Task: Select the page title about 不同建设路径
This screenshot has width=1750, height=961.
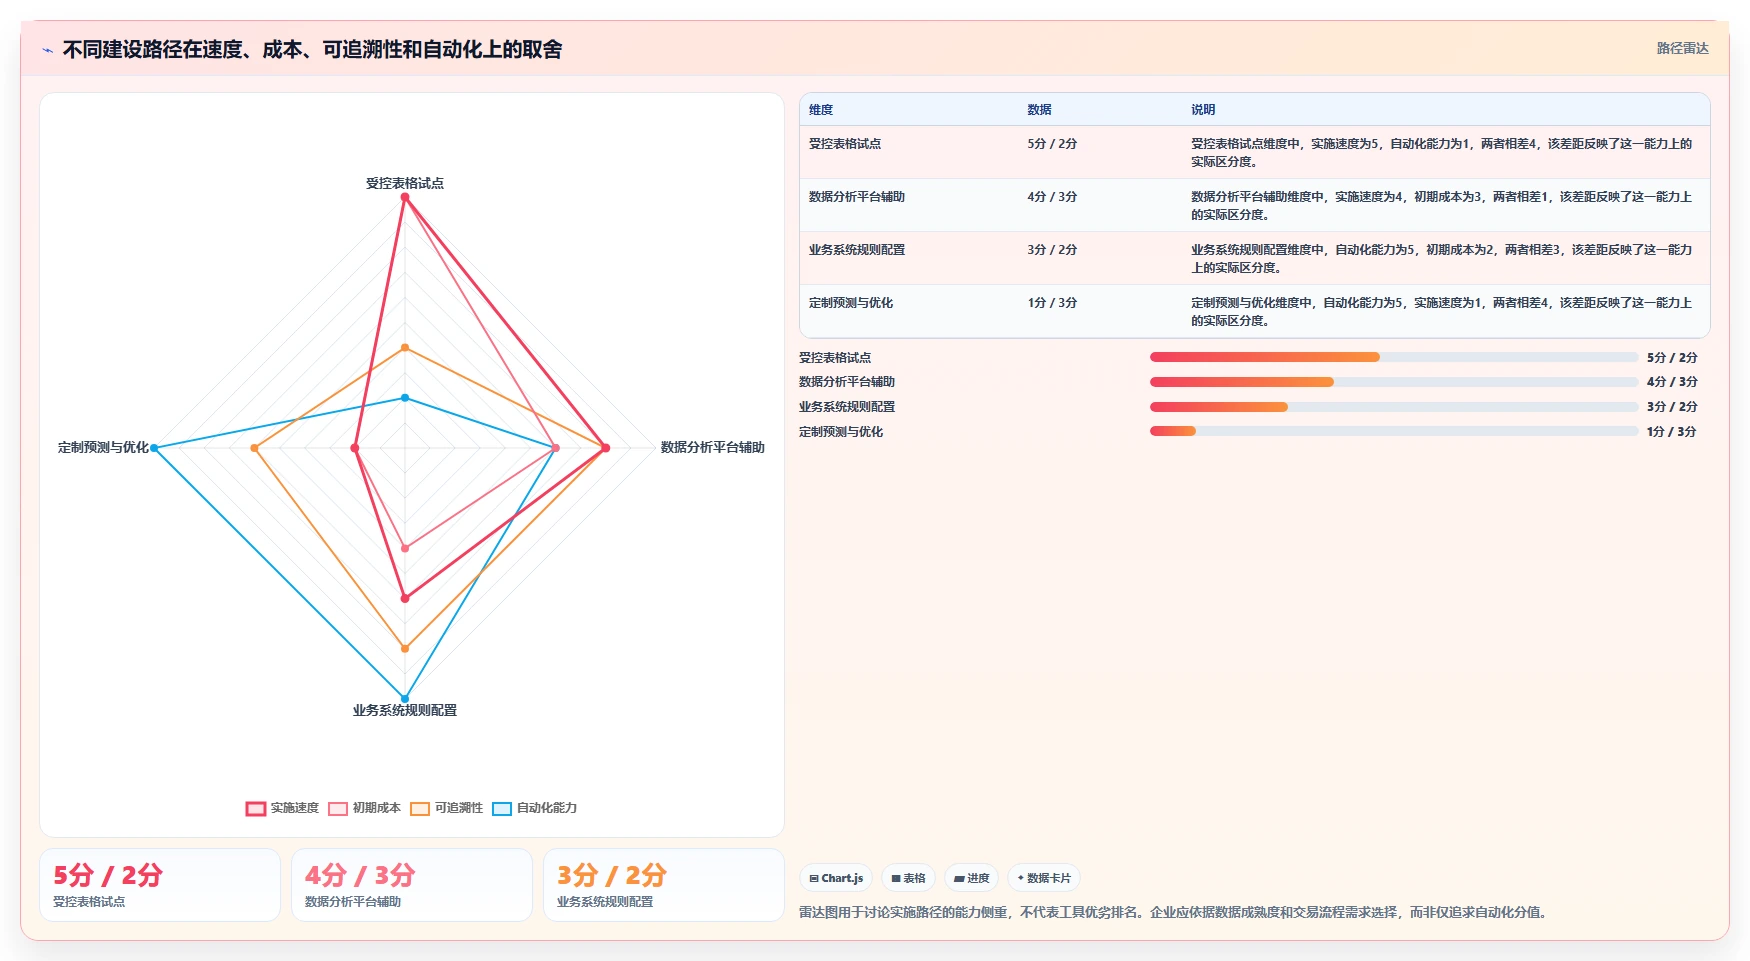Action: [312, 49]
